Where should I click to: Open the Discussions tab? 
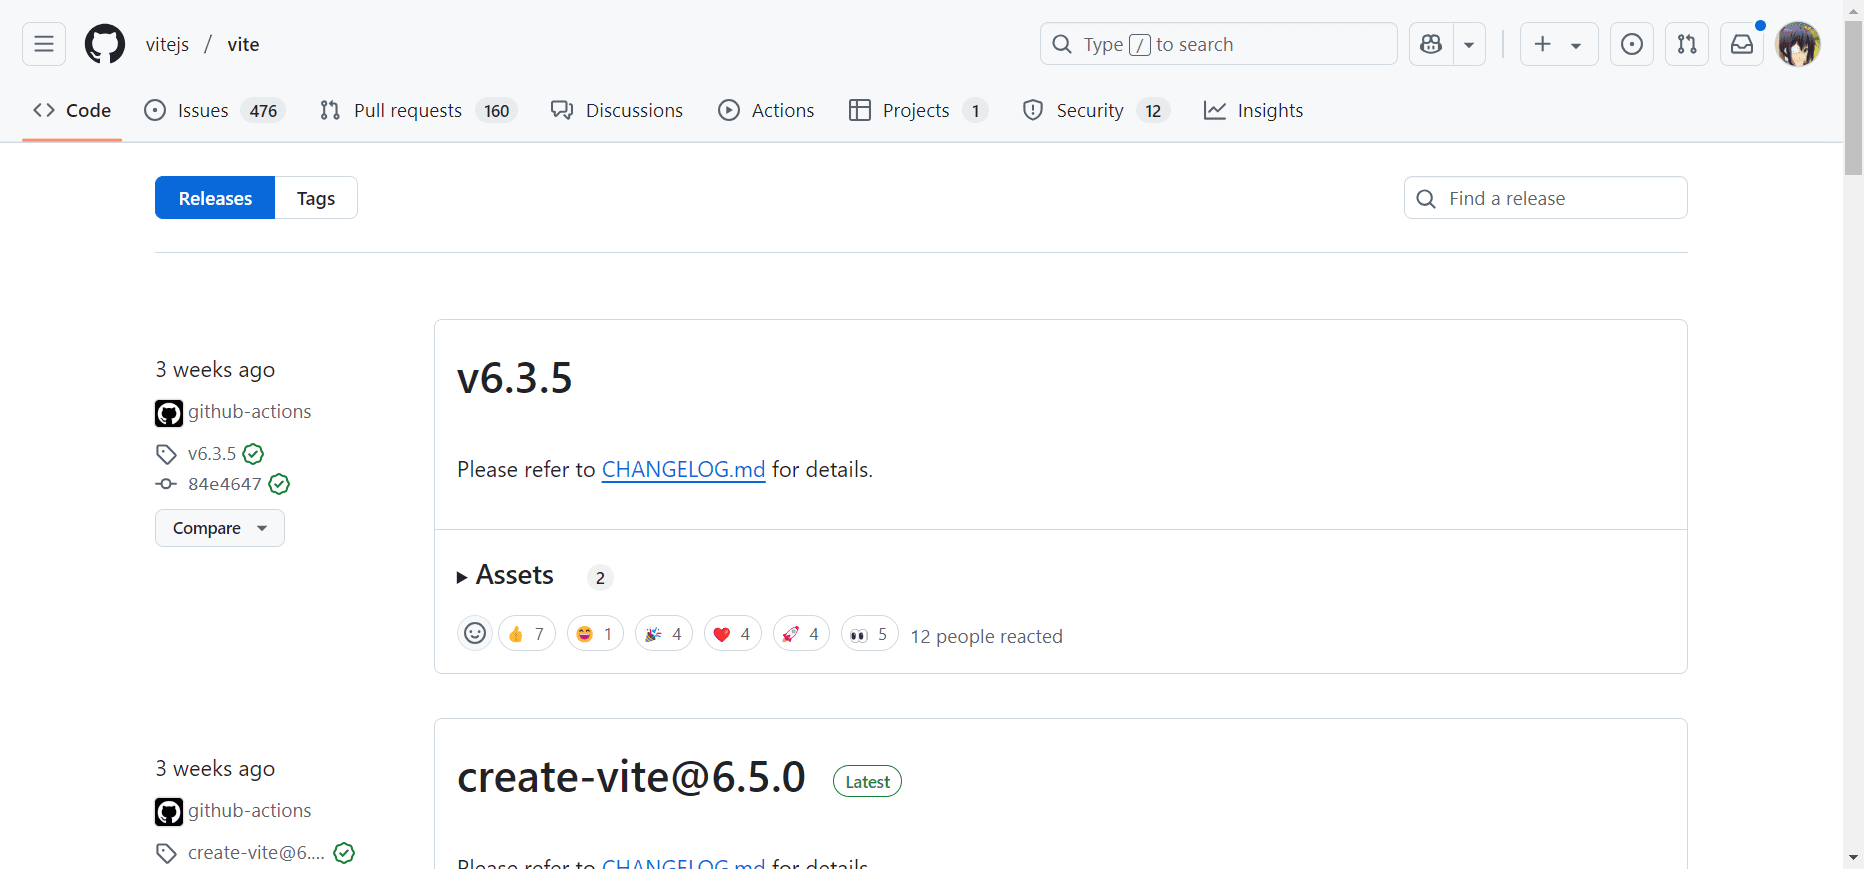click(617, 110)
